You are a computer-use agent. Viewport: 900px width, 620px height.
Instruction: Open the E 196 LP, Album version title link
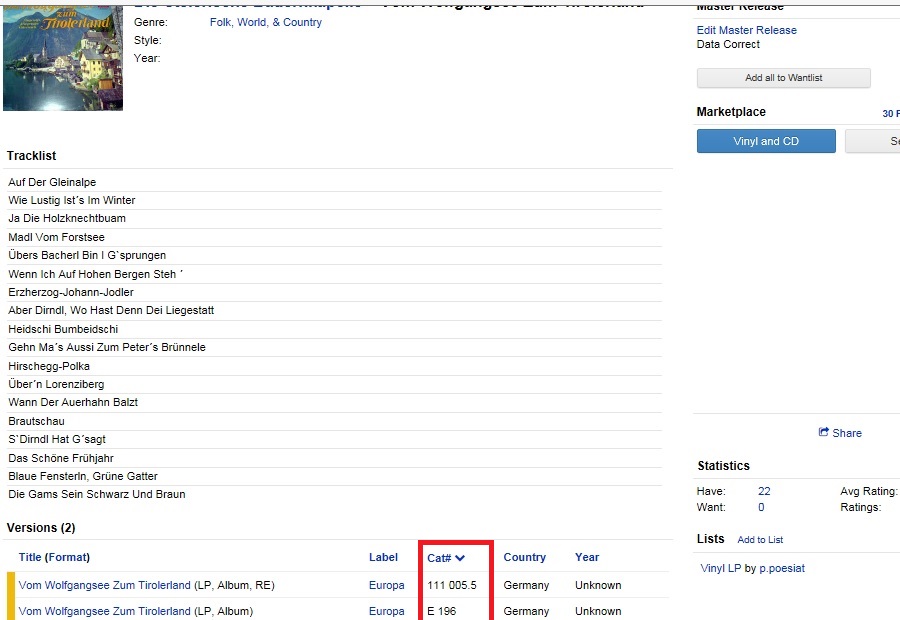tap(104, 611)
